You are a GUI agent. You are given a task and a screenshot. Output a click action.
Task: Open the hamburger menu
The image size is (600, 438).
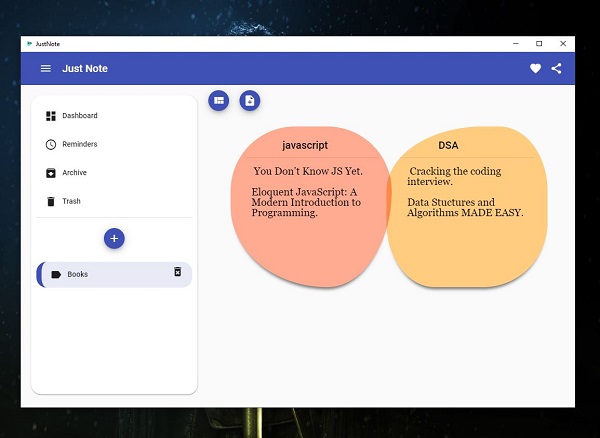tap(46, 68)
